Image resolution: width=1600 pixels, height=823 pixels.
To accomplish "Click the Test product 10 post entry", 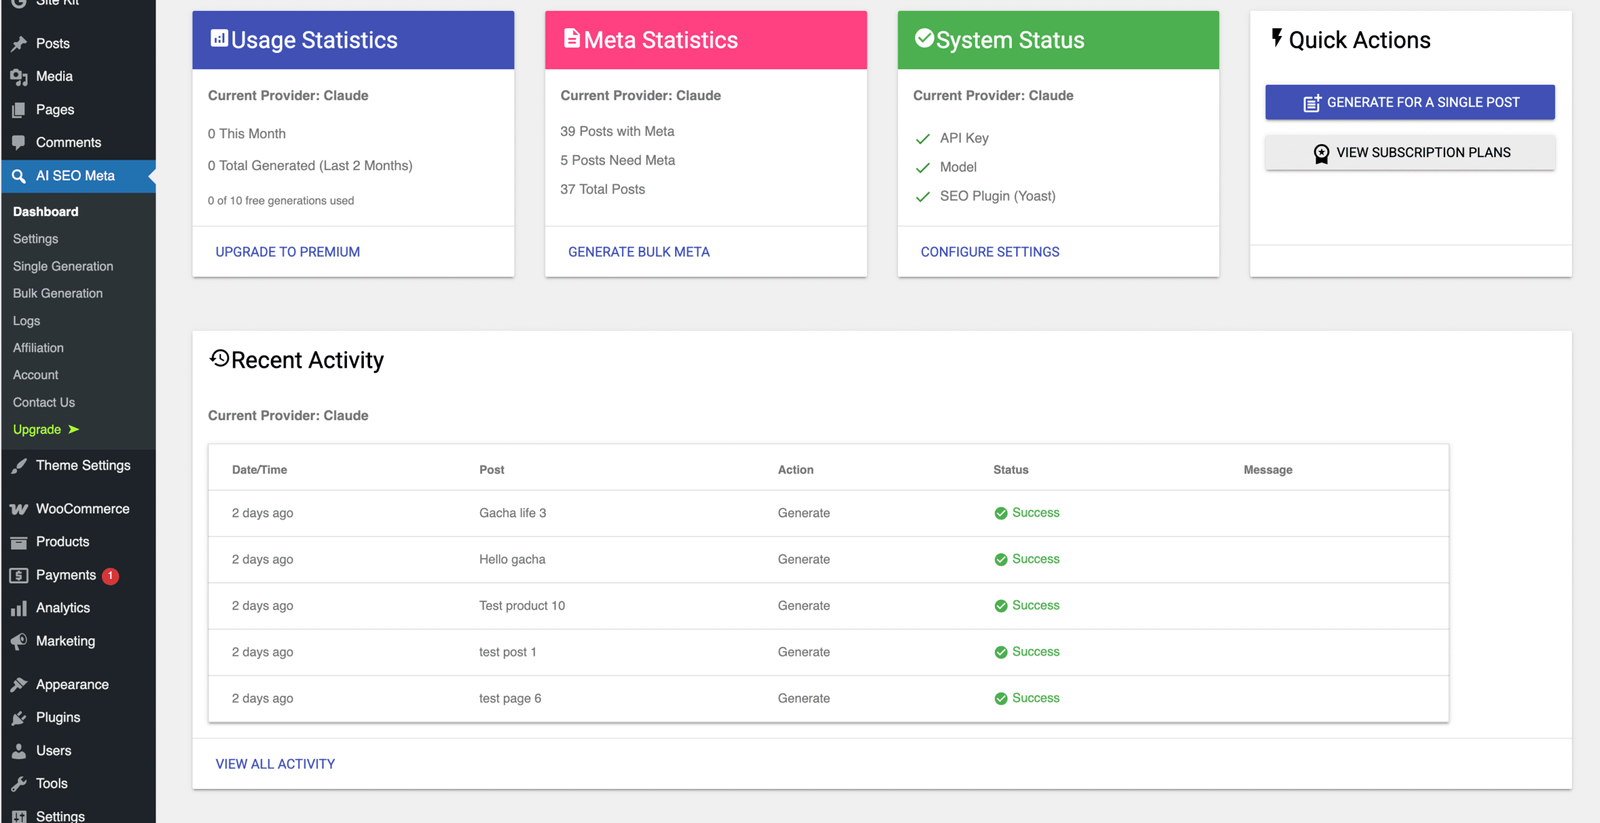I will pos(522,606).
